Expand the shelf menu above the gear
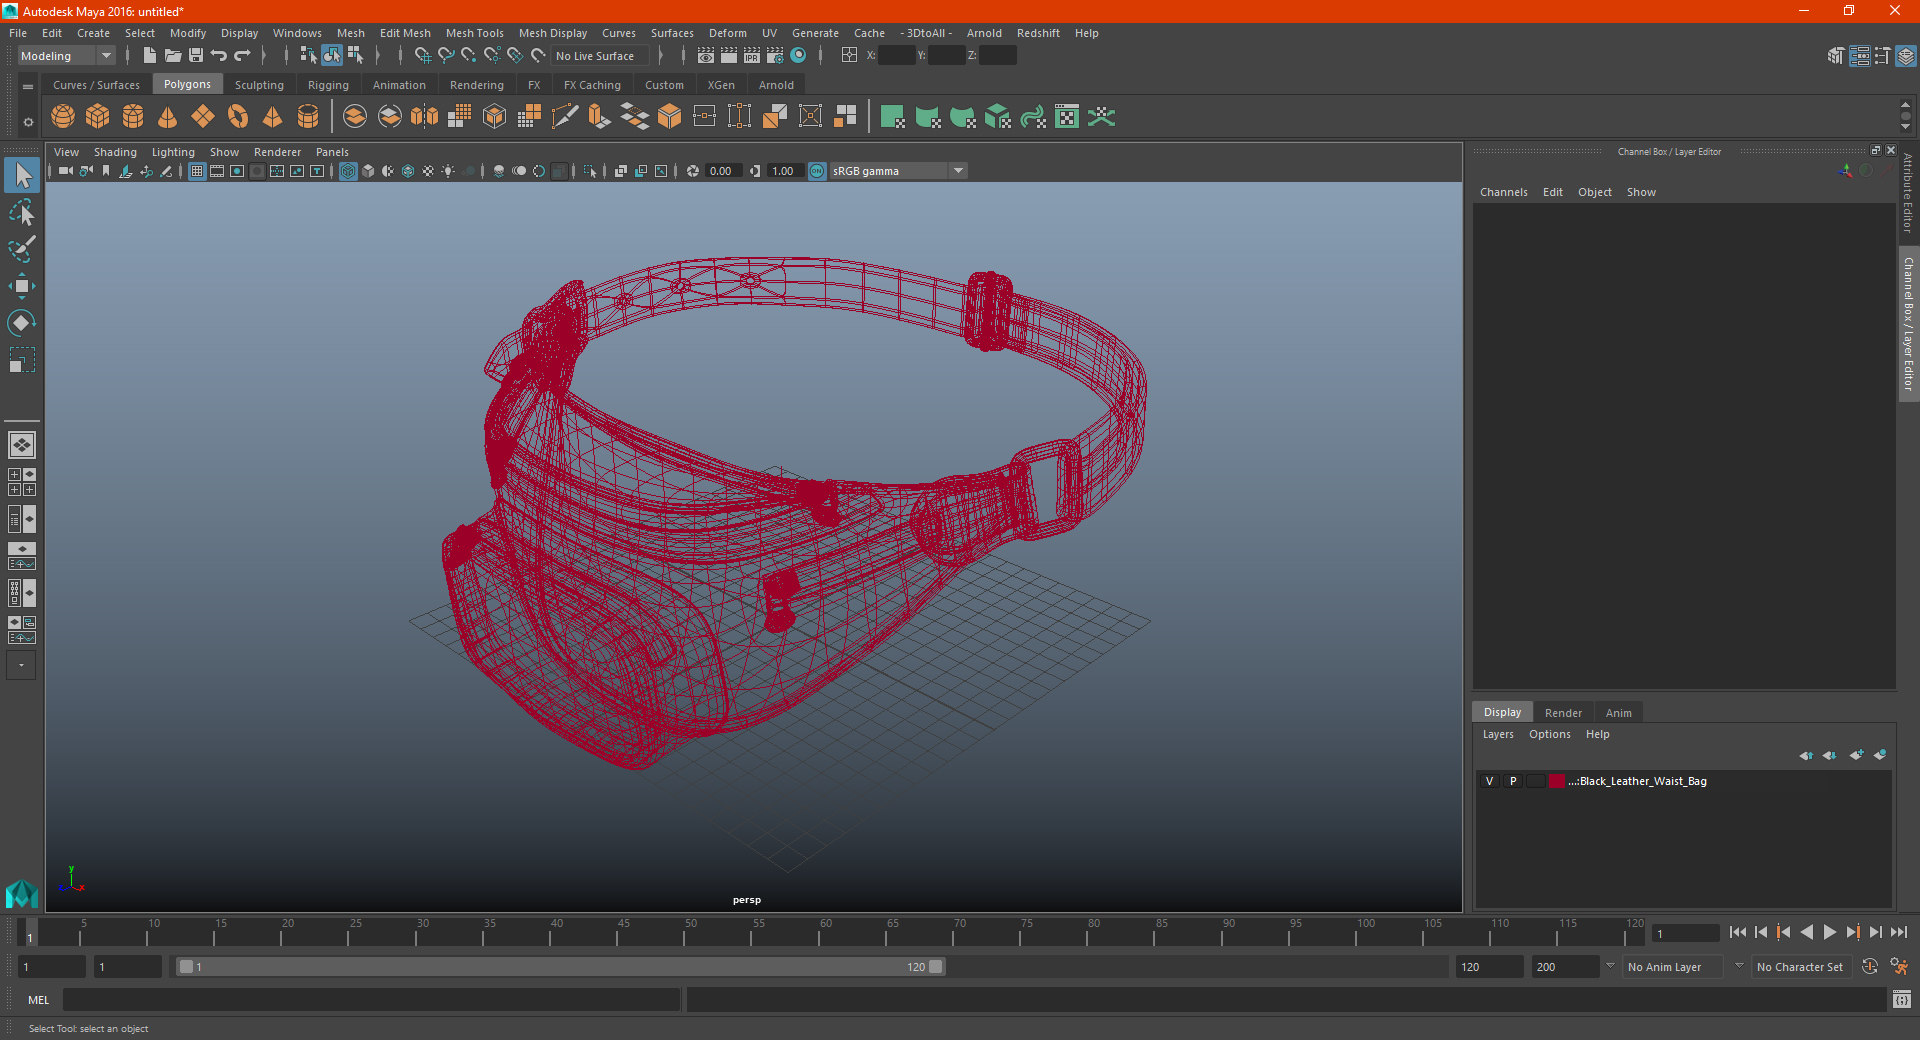Screen dimensions: 1920x1040 [28, 87]
